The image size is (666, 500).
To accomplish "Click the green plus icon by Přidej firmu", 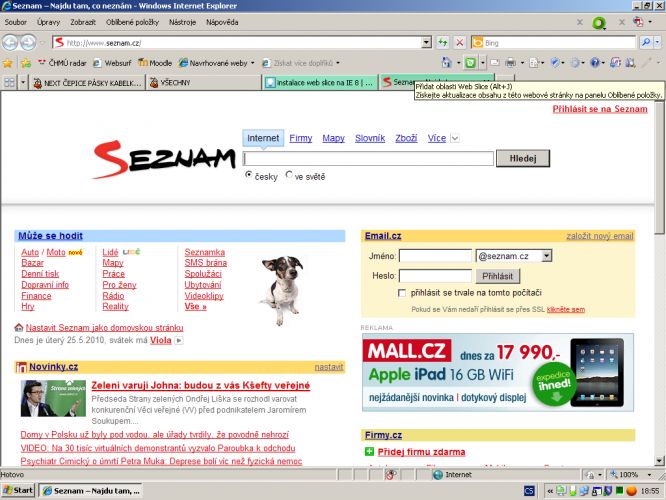I will tap(370, 452).
